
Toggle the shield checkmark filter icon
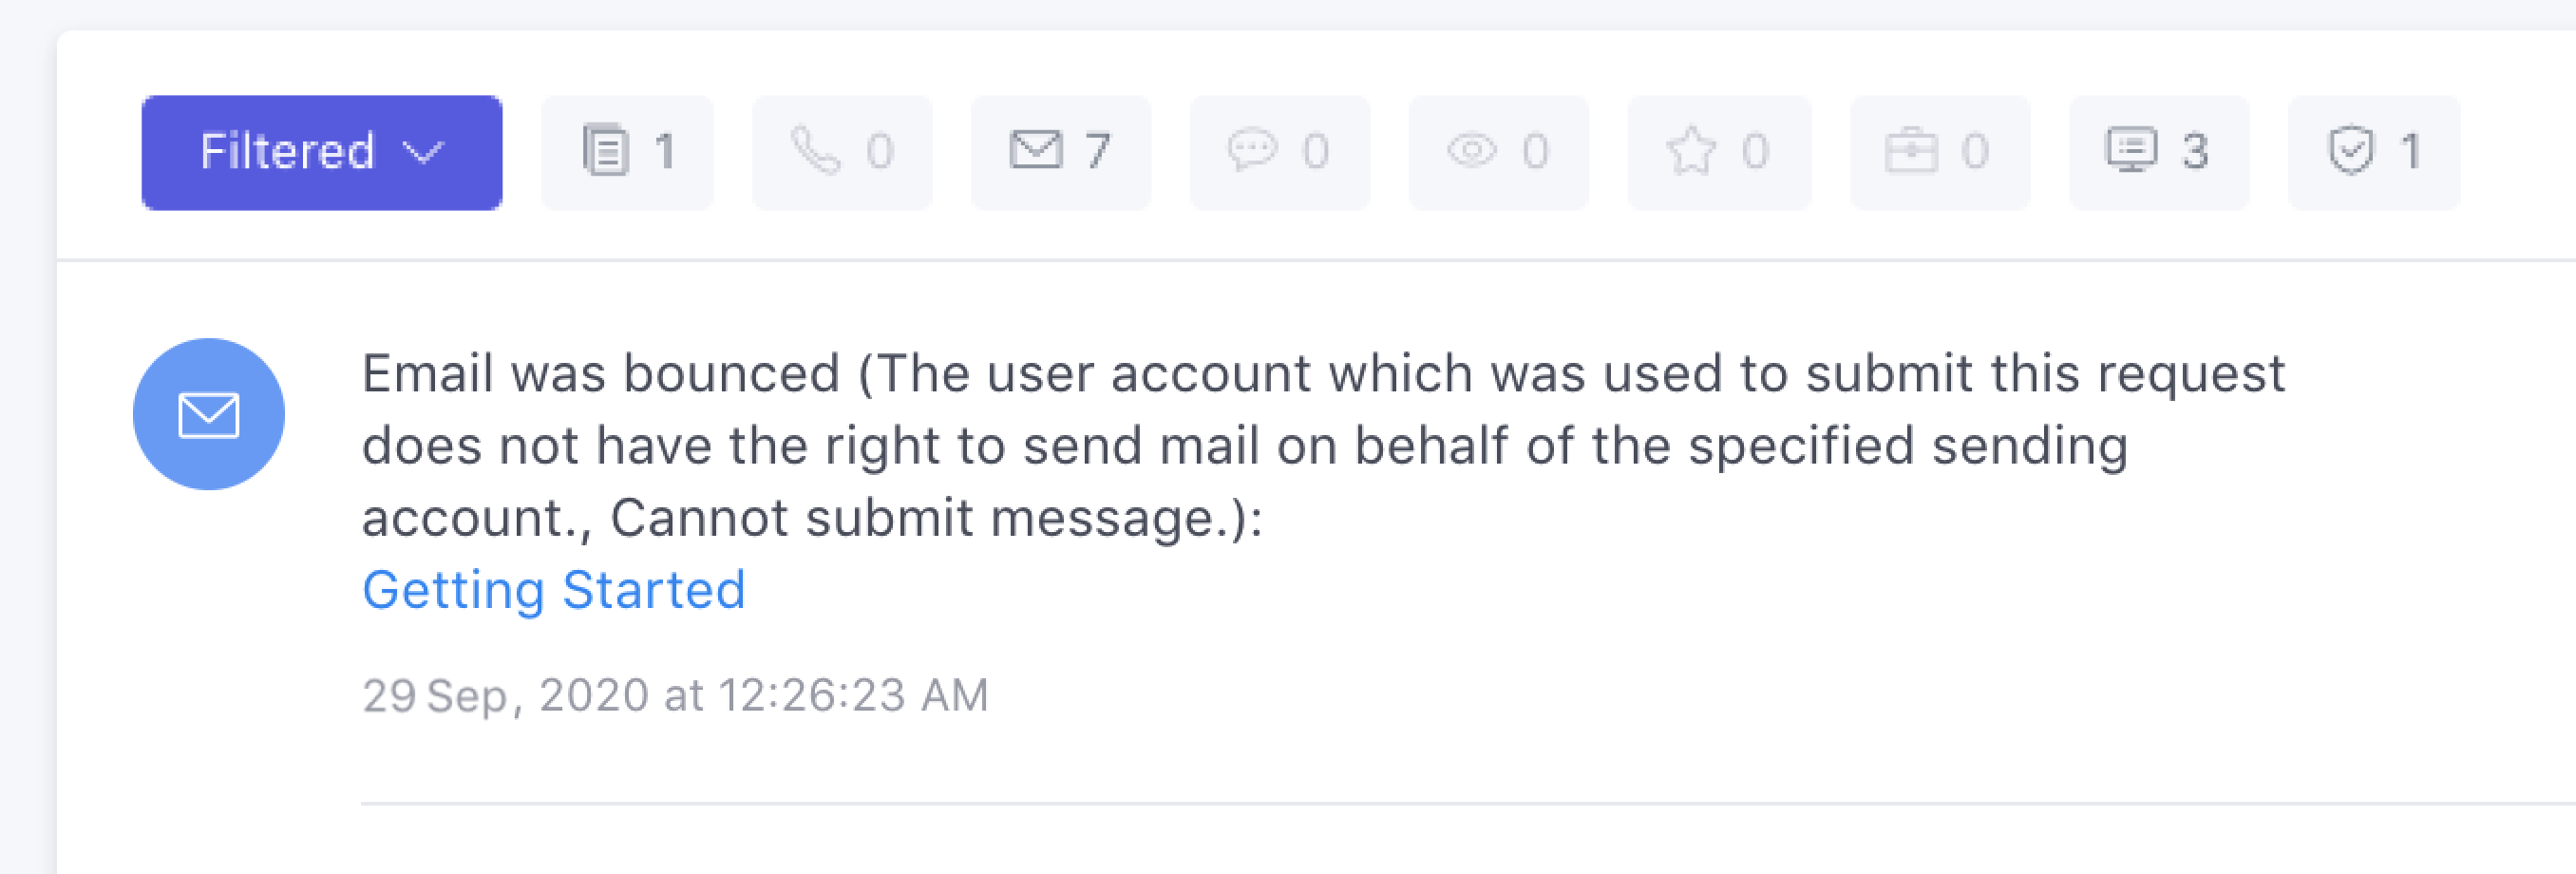point(2350,152)
